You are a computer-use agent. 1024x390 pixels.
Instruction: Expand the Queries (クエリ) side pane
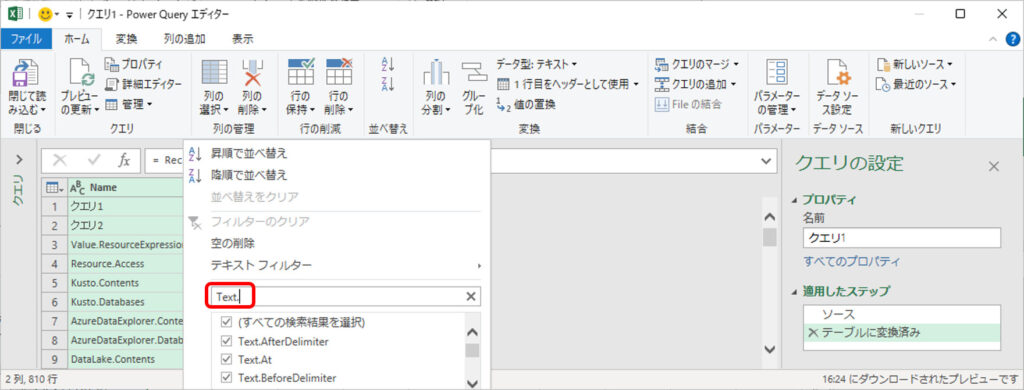coord(19,159)
